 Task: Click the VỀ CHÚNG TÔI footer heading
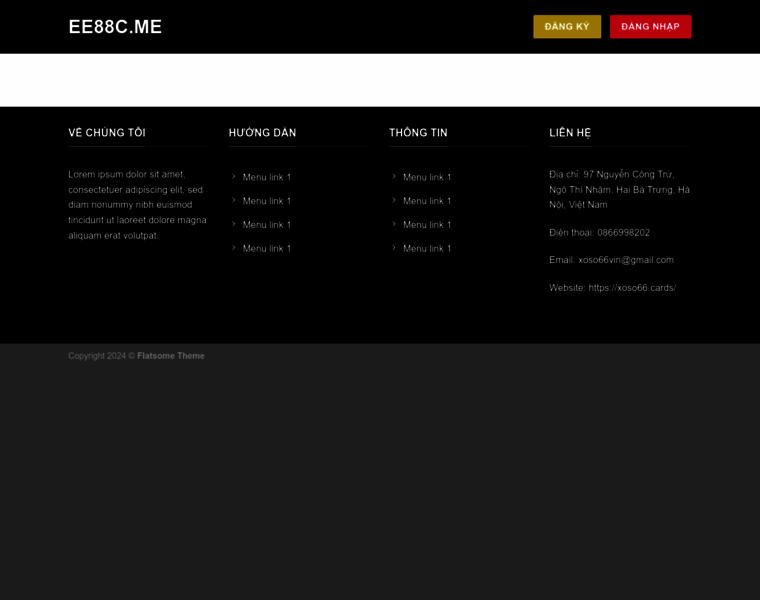pyautogui.click(x=107, y=133)
